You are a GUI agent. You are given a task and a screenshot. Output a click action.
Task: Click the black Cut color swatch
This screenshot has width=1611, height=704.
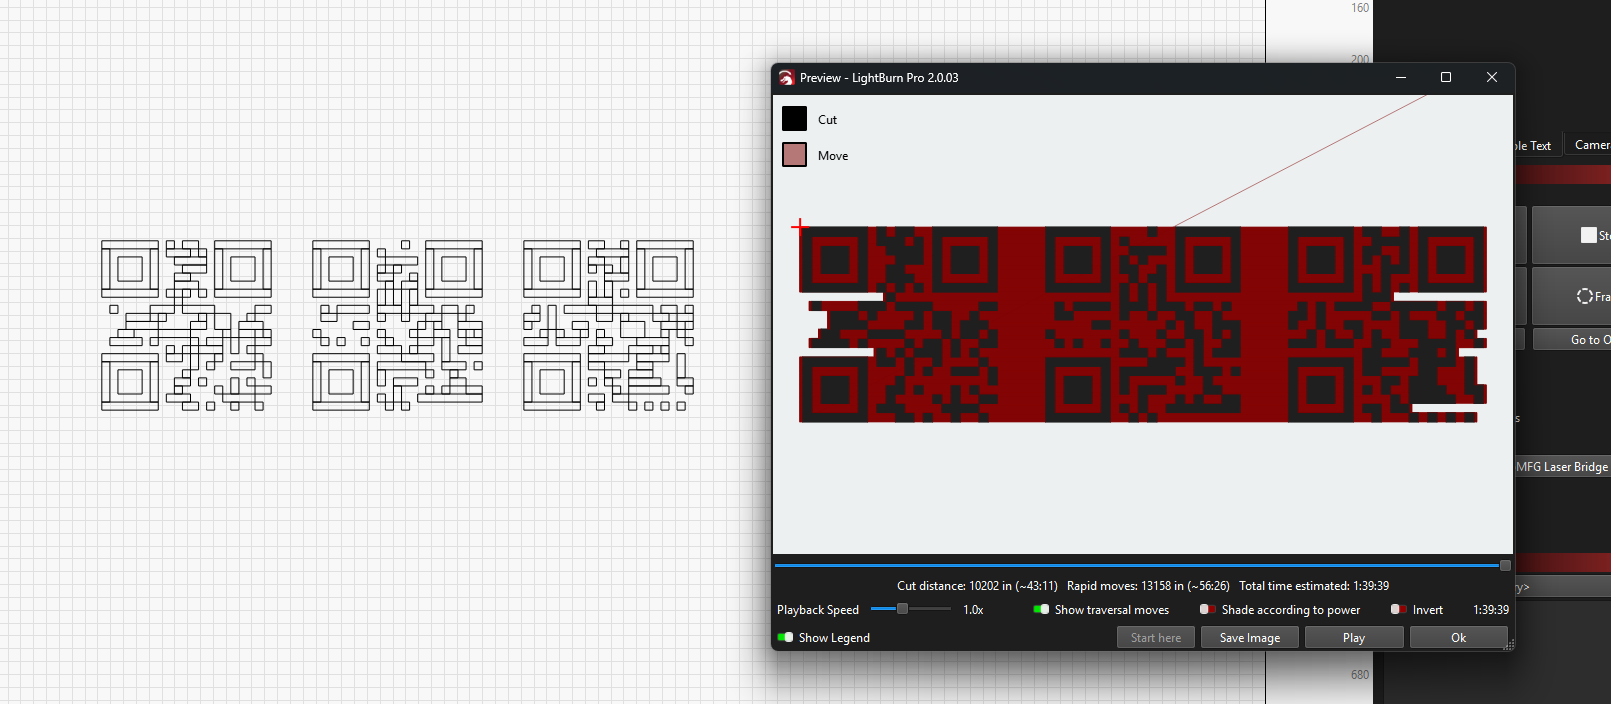tap(794, 119)
